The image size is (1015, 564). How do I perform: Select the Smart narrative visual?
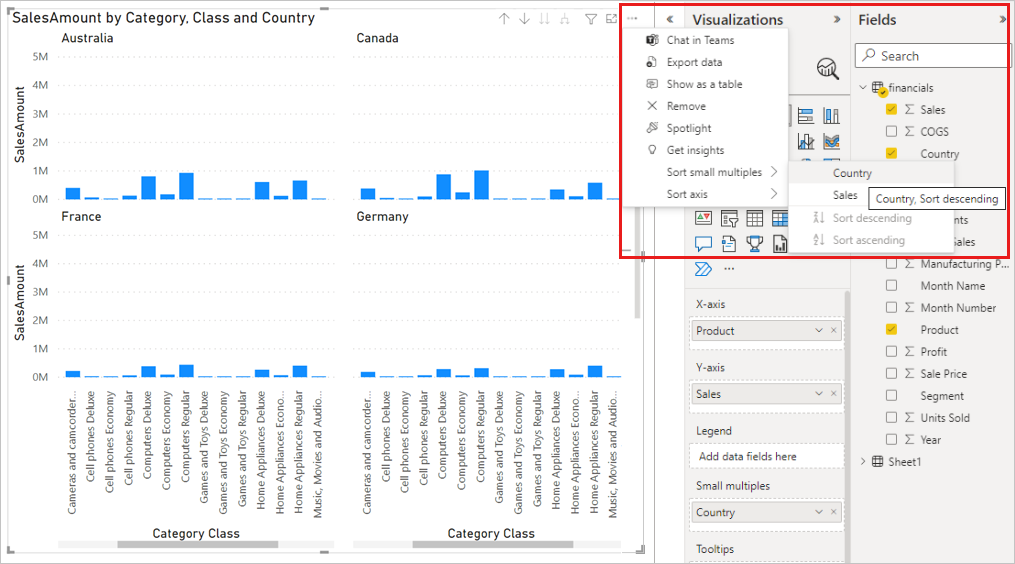click(x=730, y=244)
